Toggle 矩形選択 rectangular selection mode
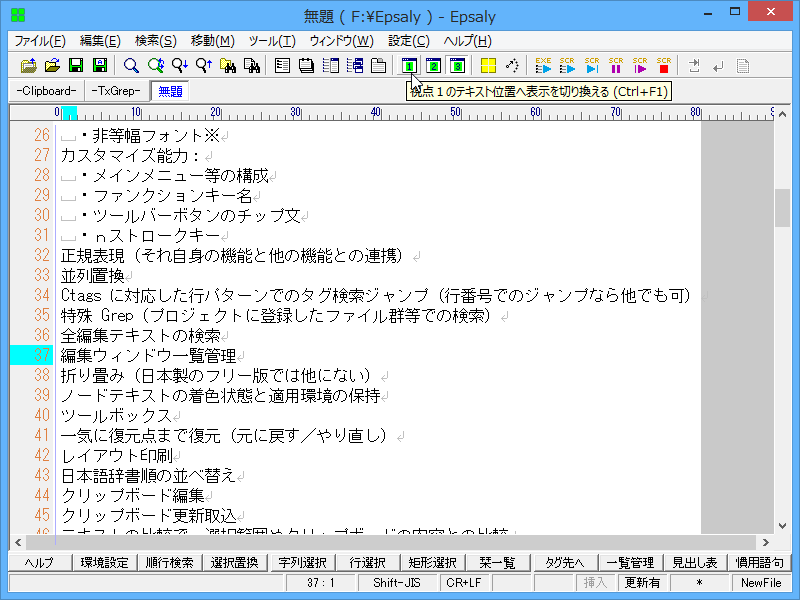Image resolution: width=800 pixels, height=600 pixels. click(x=435, y=563)
